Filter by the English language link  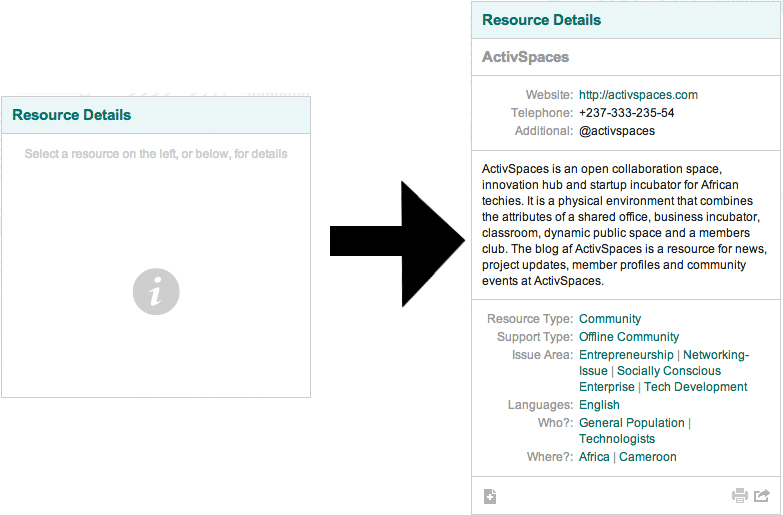point(599,405)
